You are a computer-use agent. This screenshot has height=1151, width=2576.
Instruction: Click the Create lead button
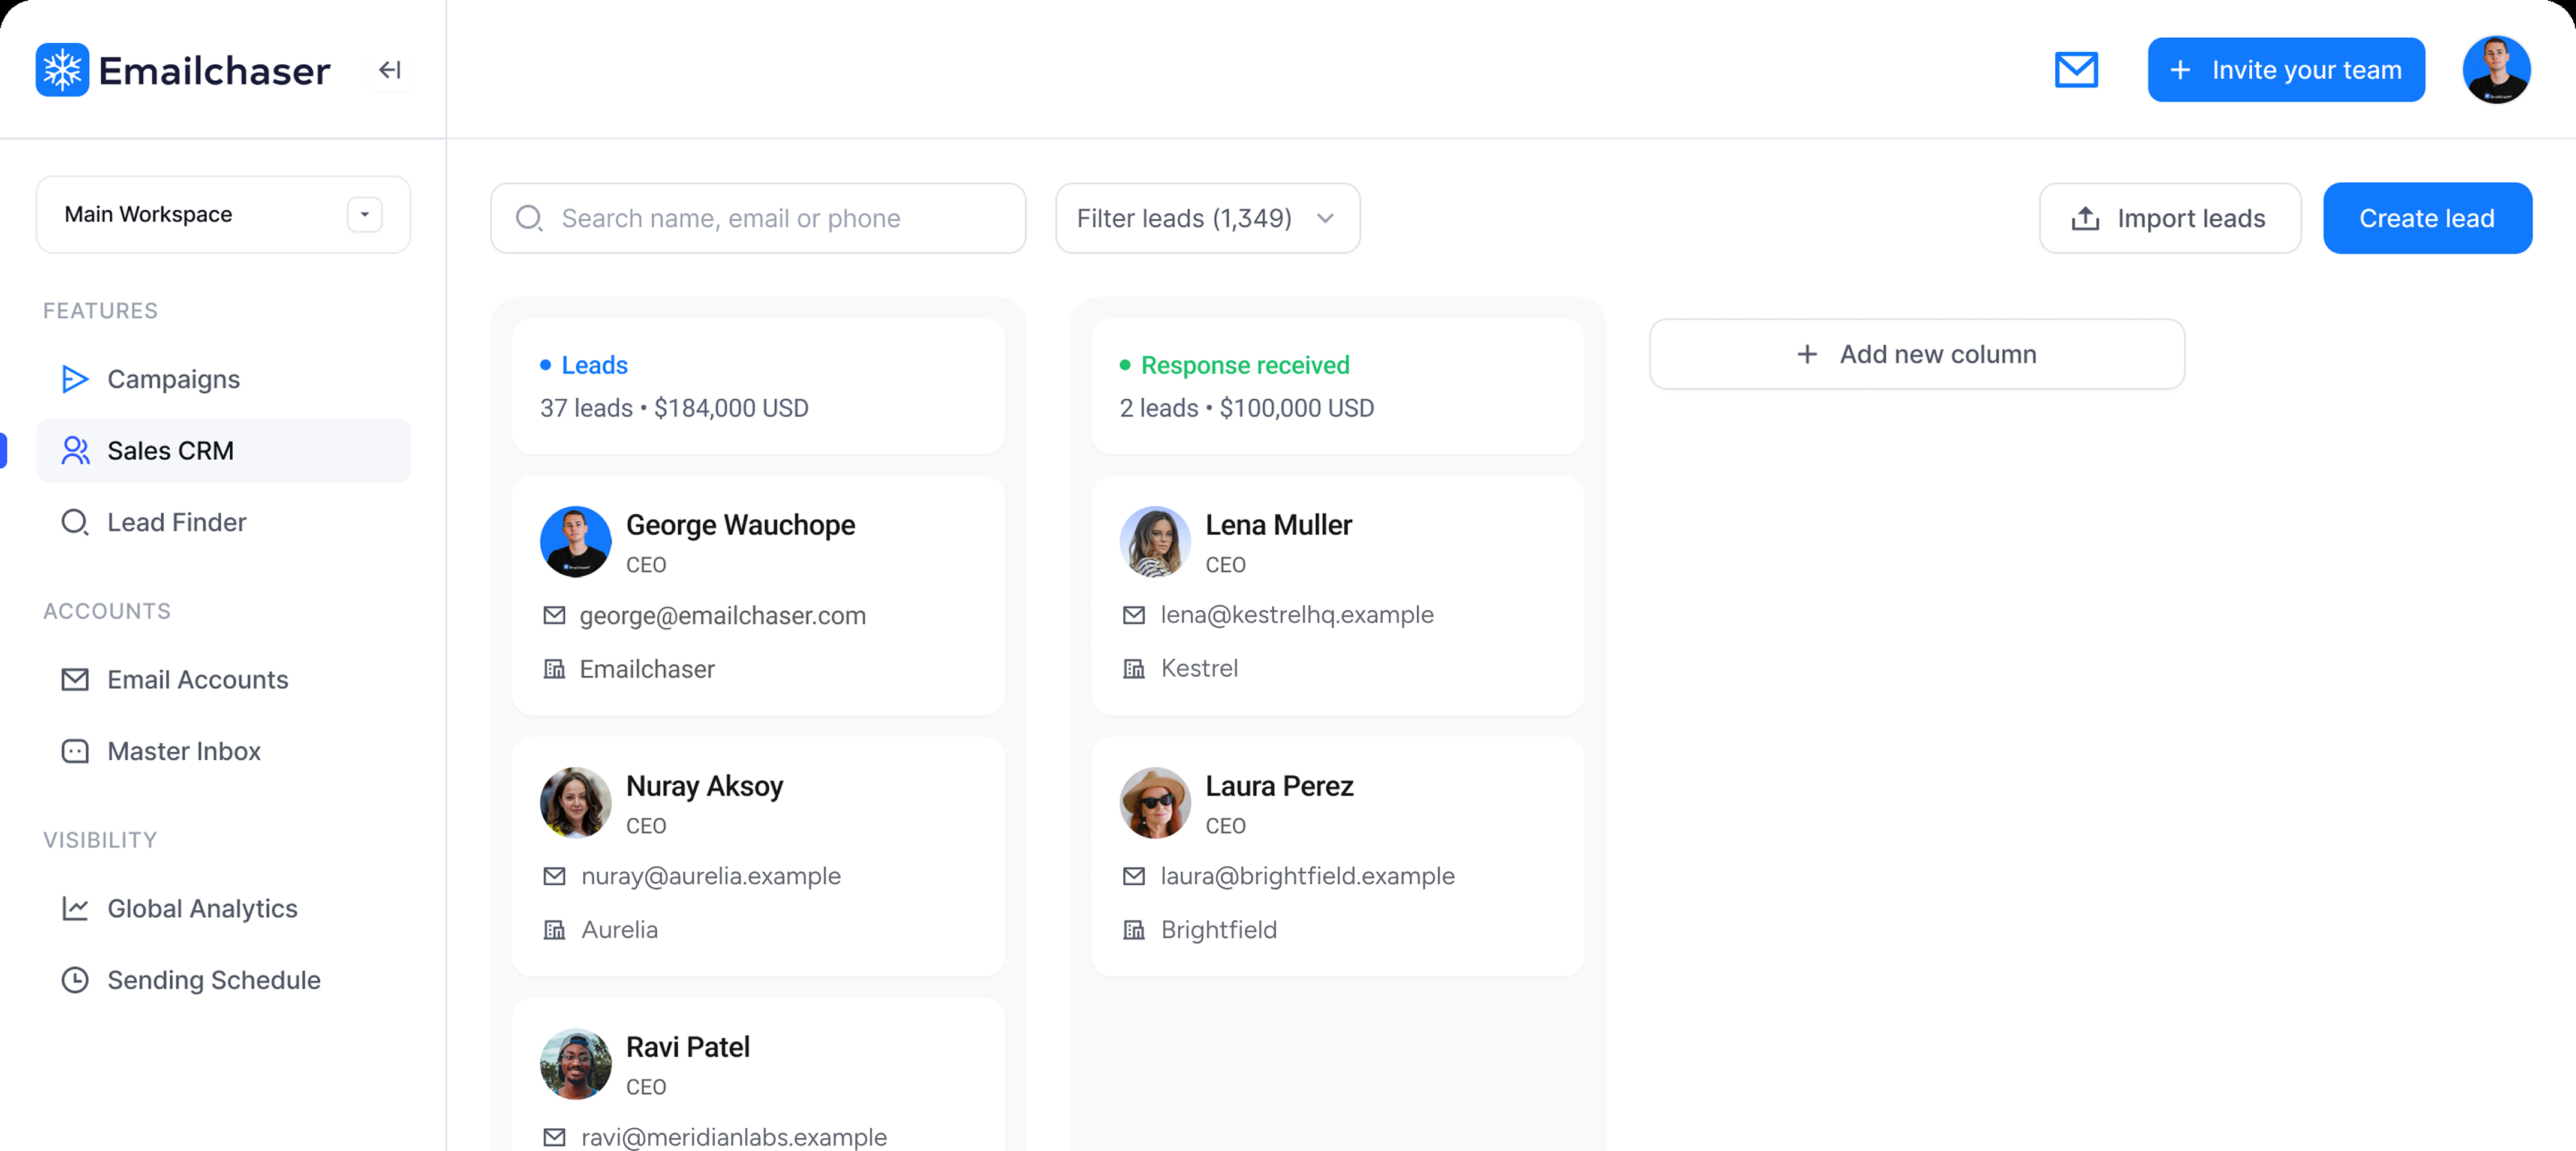click(2427, 218)
